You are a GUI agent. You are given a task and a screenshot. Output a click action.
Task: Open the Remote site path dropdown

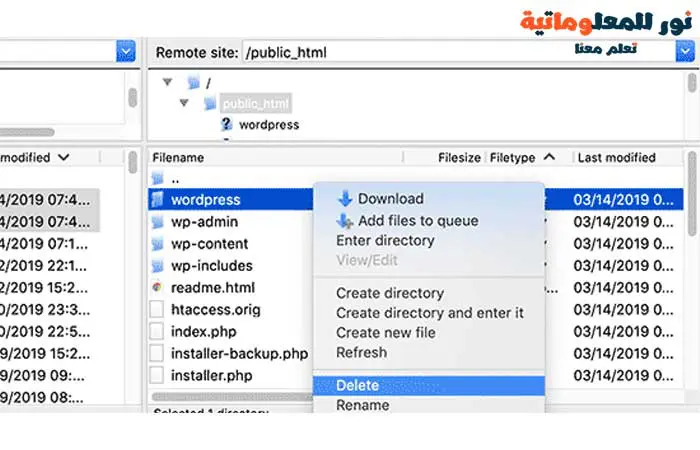[x=685, y=52]
